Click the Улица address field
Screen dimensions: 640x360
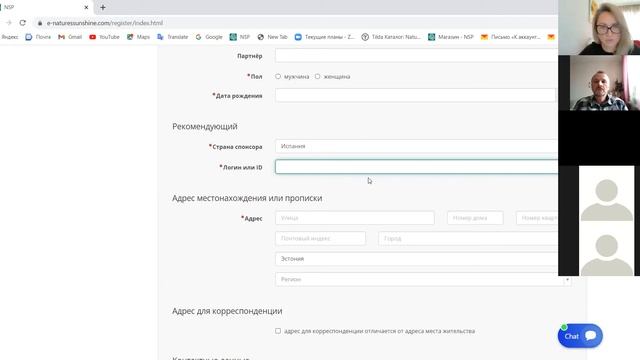[x=355, y=218]
